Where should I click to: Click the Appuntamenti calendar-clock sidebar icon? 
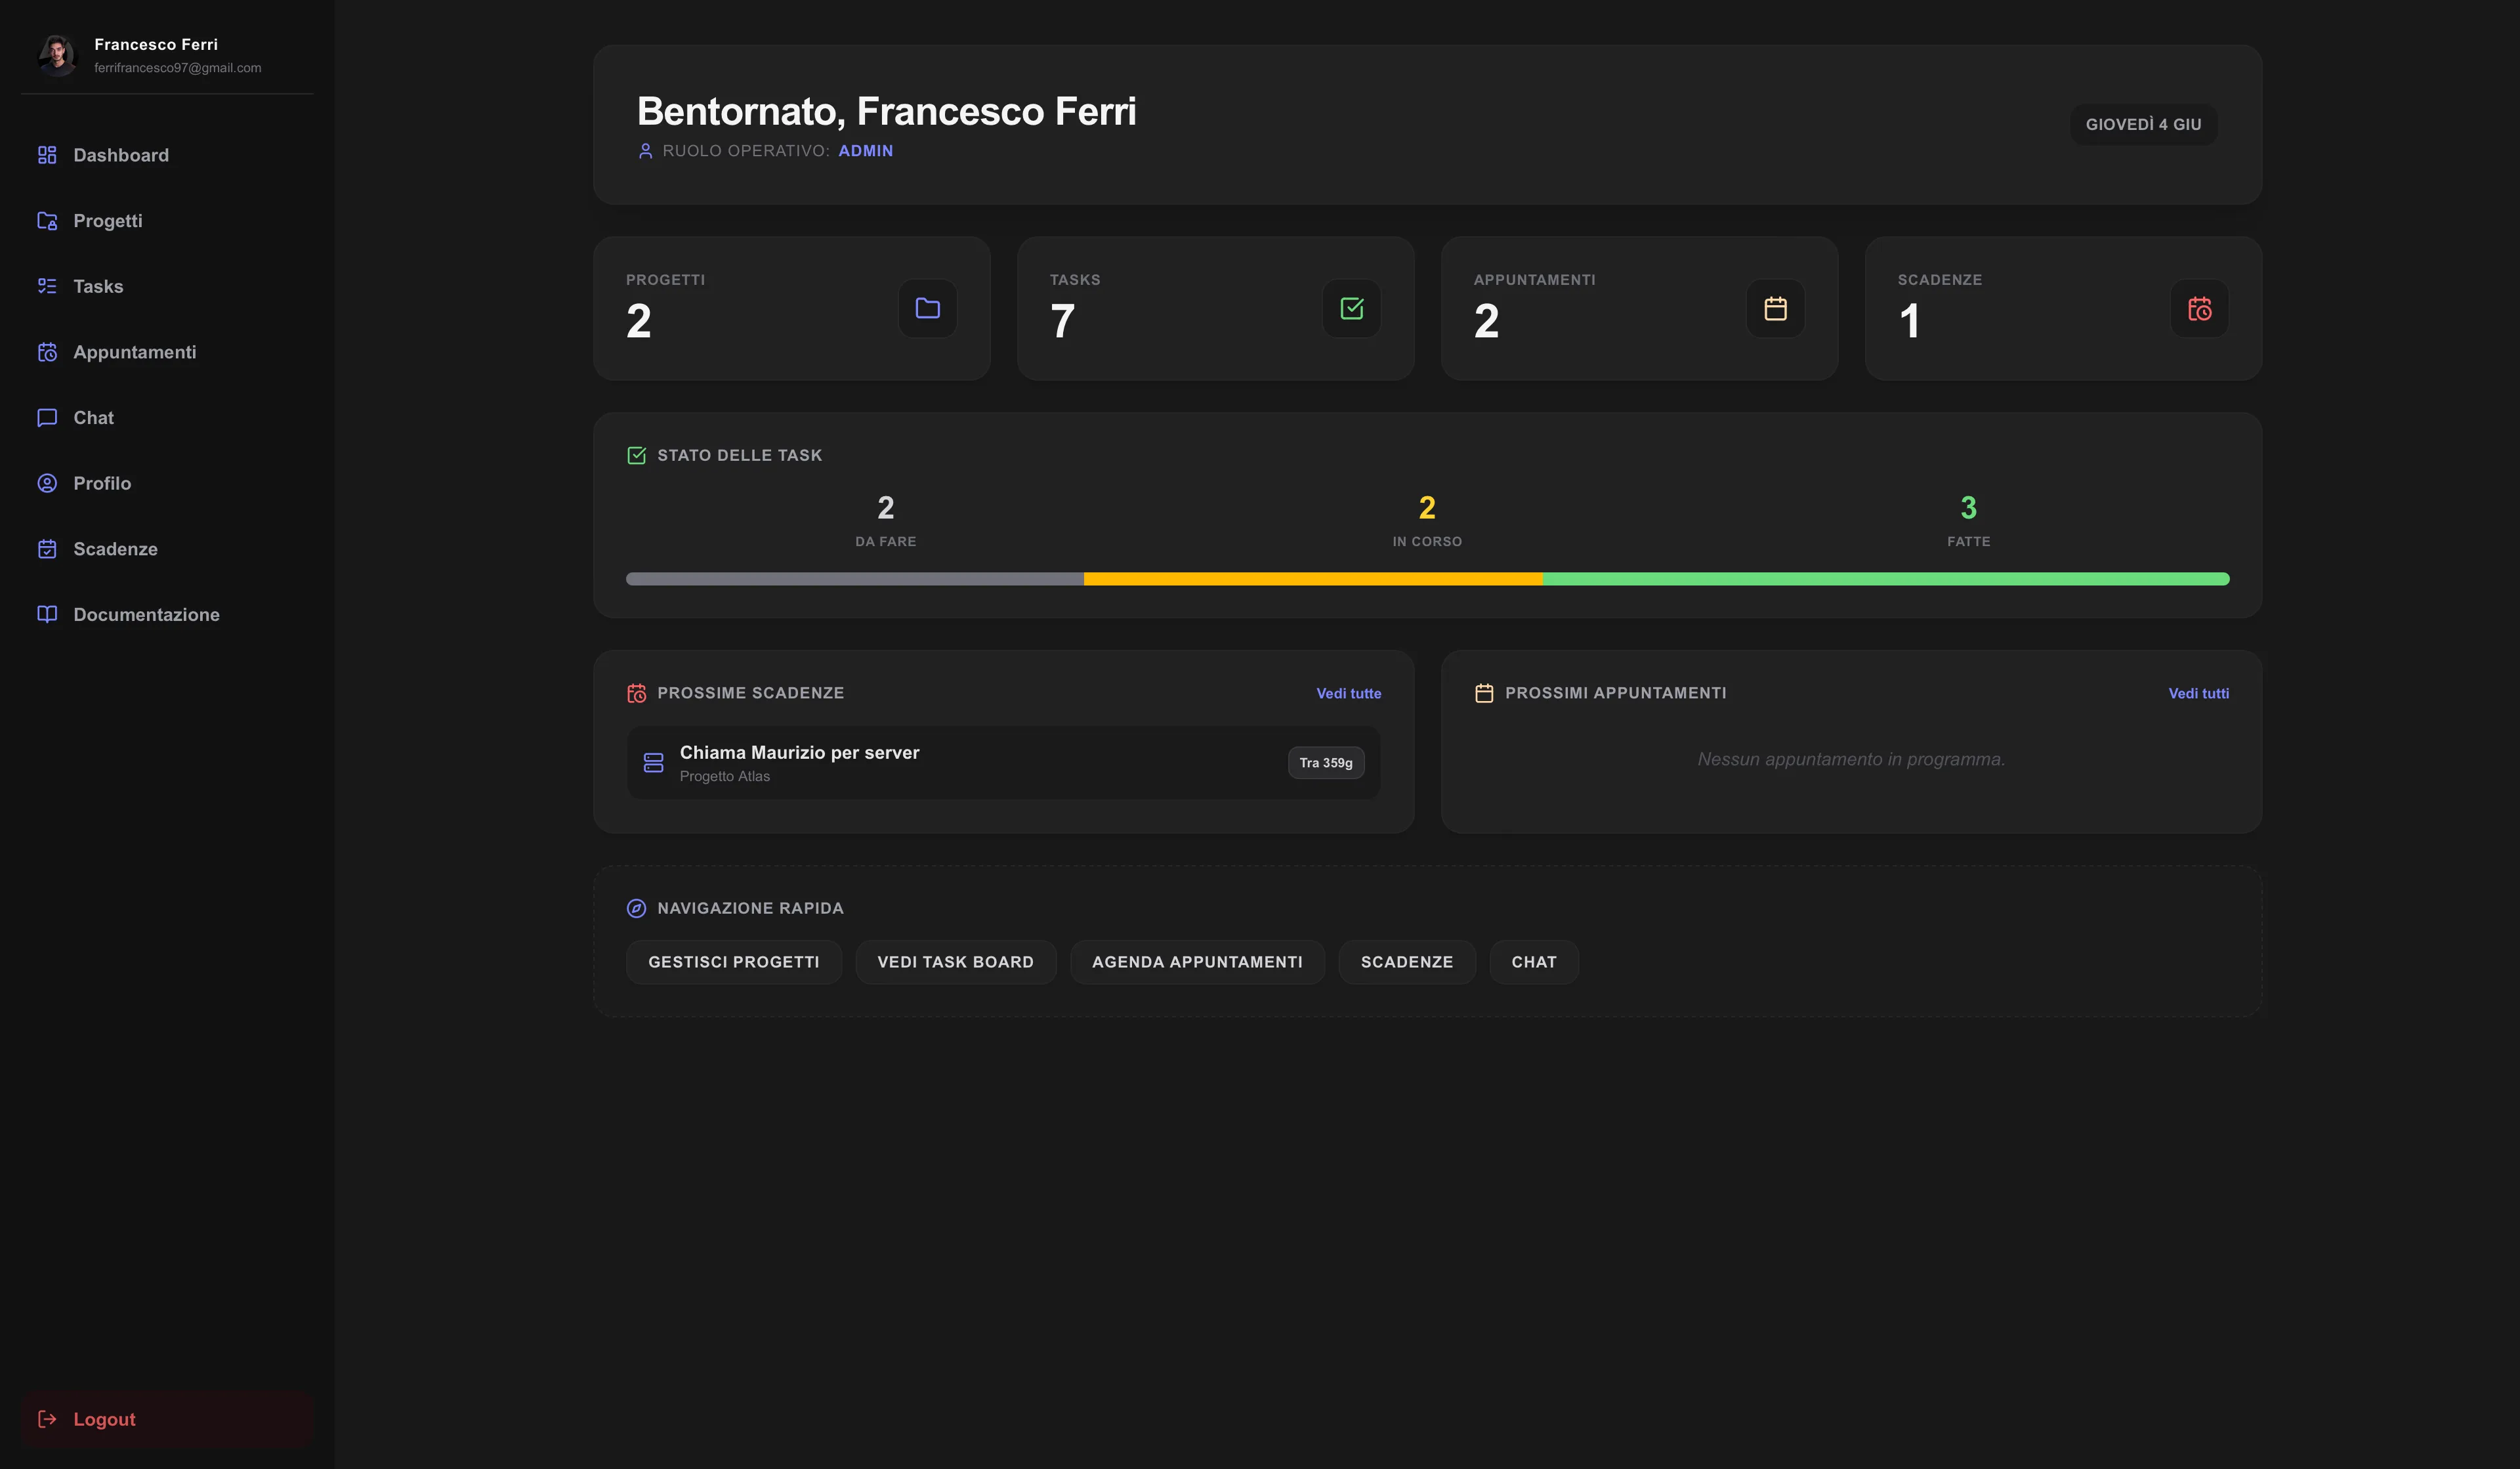pos(47,352)
